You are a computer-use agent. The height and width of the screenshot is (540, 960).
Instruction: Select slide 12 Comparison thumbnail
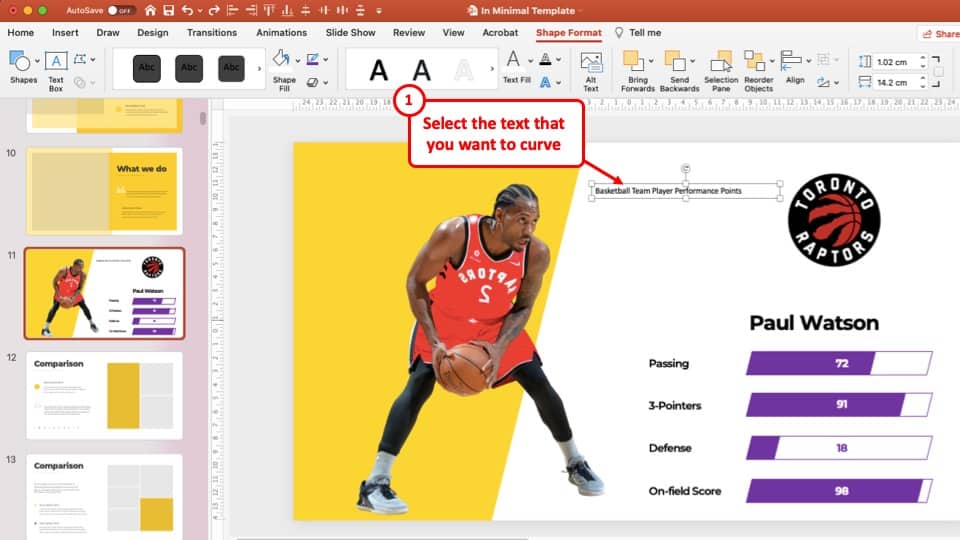point(104,395)
